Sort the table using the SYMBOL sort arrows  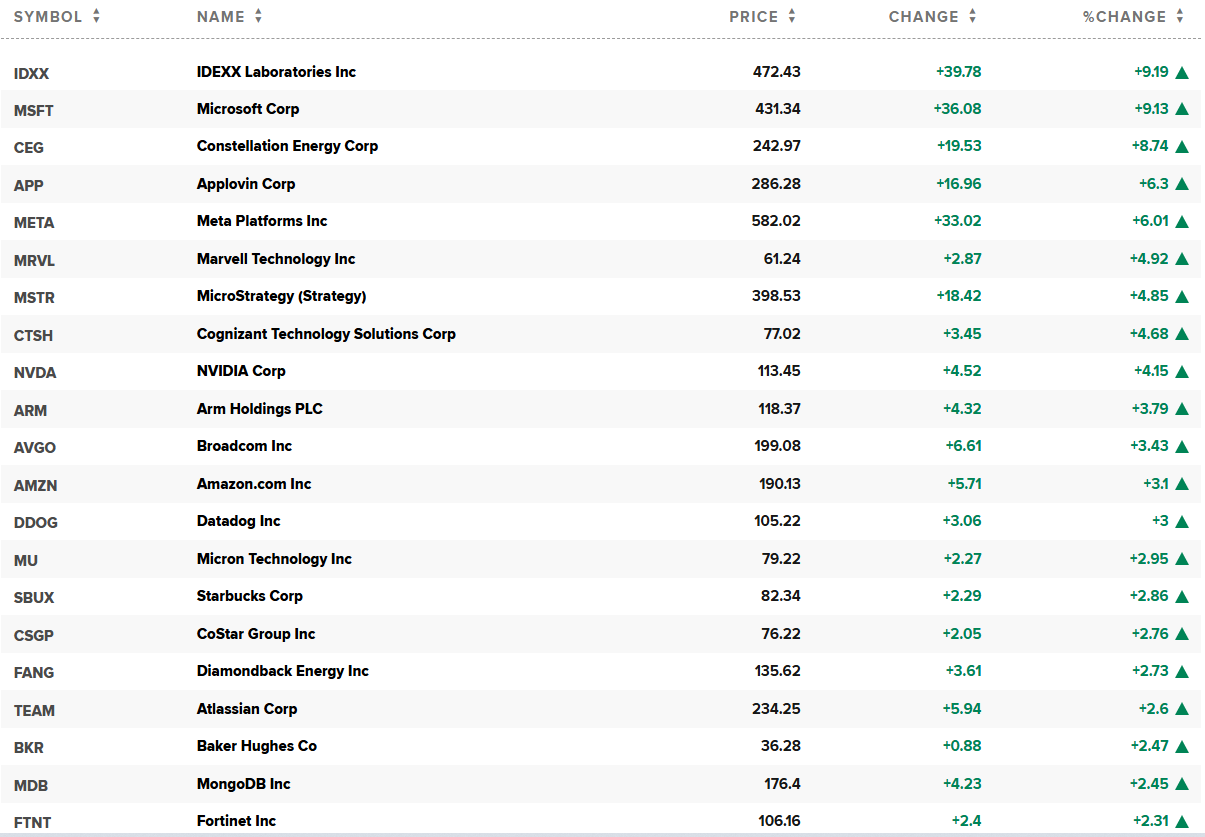(x=96, y=16)
